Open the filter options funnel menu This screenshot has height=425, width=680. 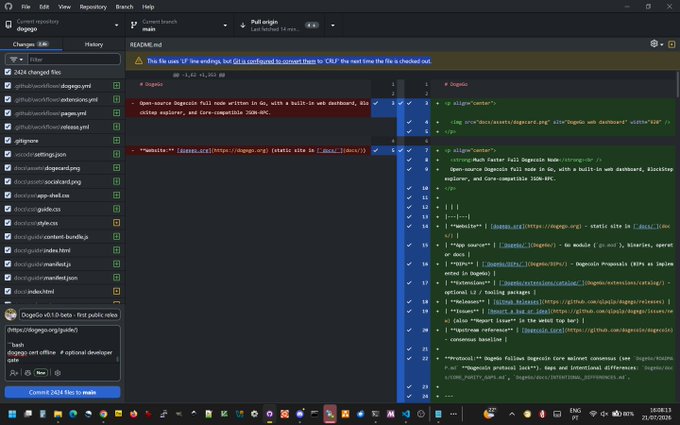coord(16,59)
